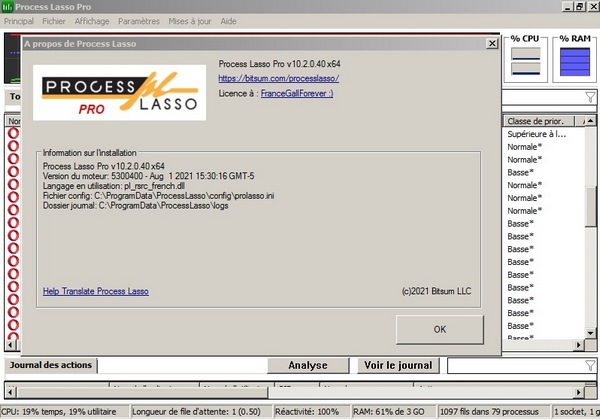
Task: Minimize the Process Lasso Pro window
Action: coord(568,7)
